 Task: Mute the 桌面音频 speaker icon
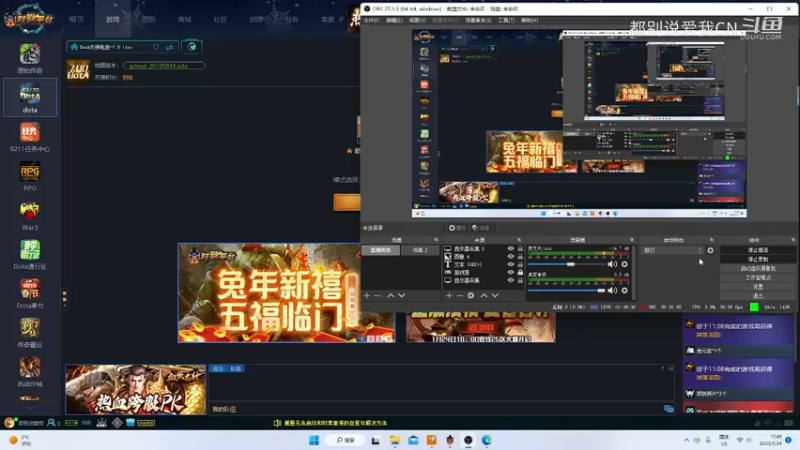point(612,290)
